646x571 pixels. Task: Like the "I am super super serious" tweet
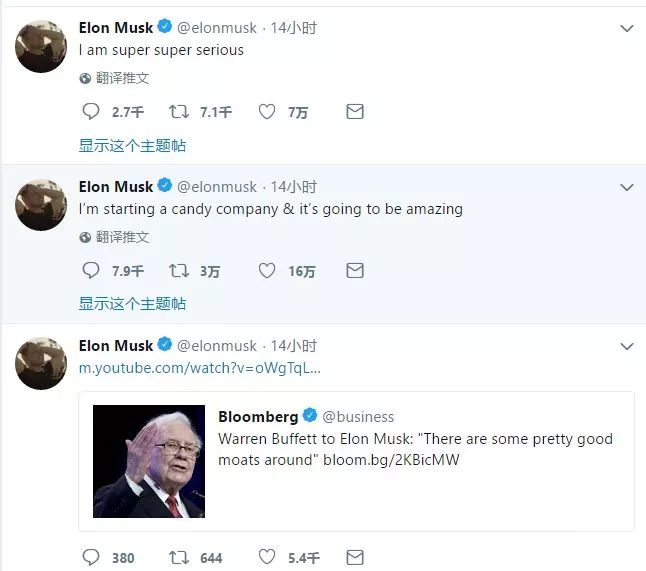pyautogui.click(x=267, y=112)
